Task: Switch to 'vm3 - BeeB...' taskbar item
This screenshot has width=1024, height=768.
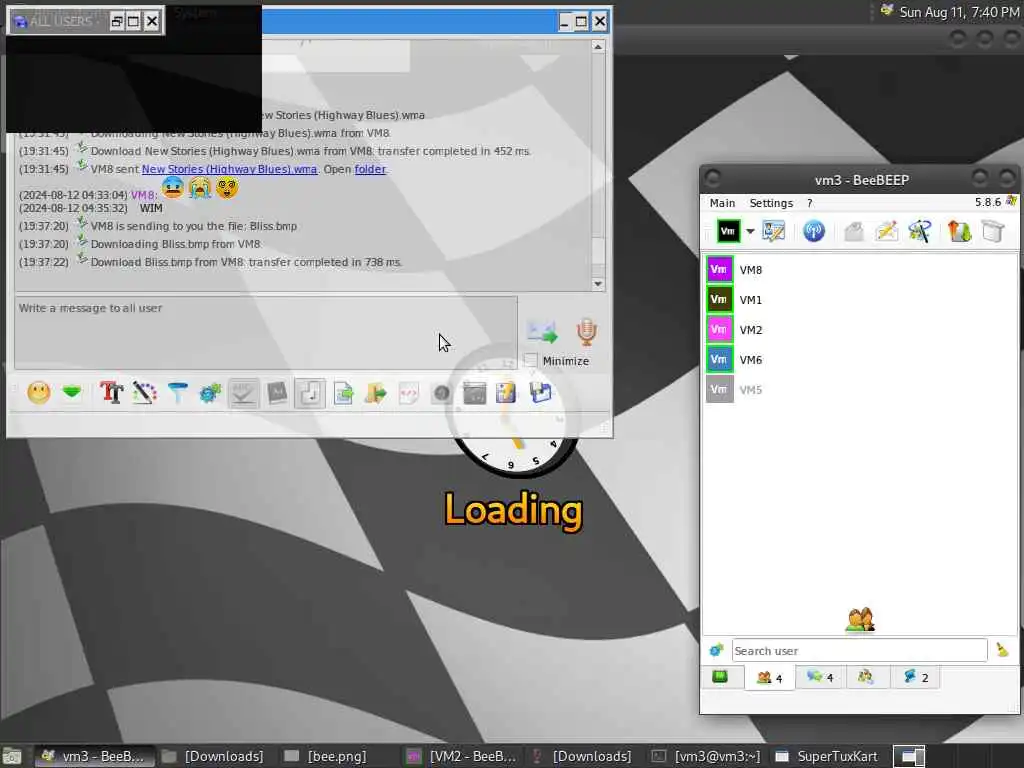Action: point(94,756)
